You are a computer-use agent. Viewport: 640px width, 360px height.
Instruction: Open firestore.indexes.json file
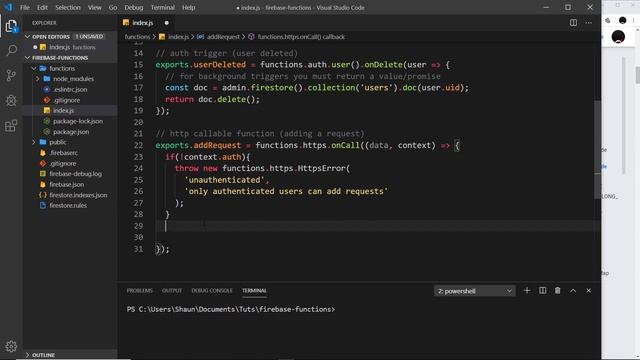coord(70,195)
